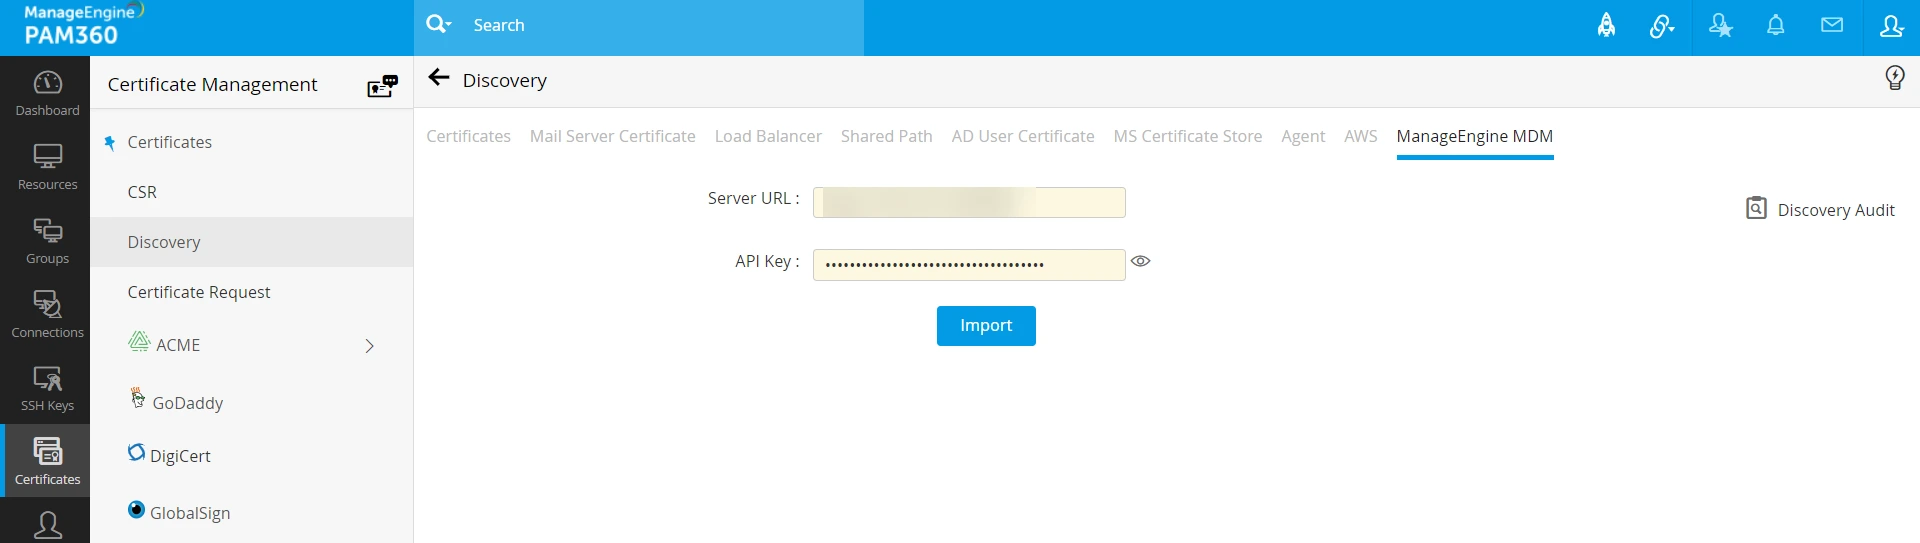The width and height of the screenshot is (1920, 543).
Task: Open the Discovery Audit link
Action: 1820,209
